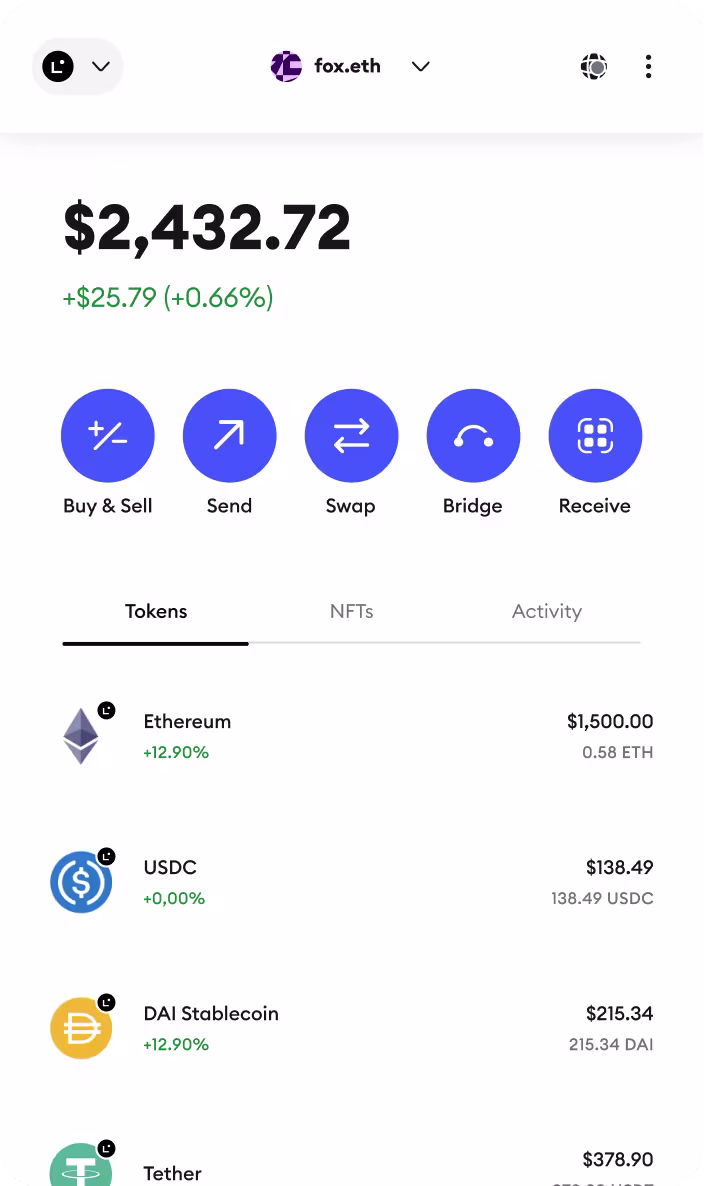704x1186 pixels.
Task: Click the $2,432.72 total balance
Action: pyautogui.click(x=207, y=228)
